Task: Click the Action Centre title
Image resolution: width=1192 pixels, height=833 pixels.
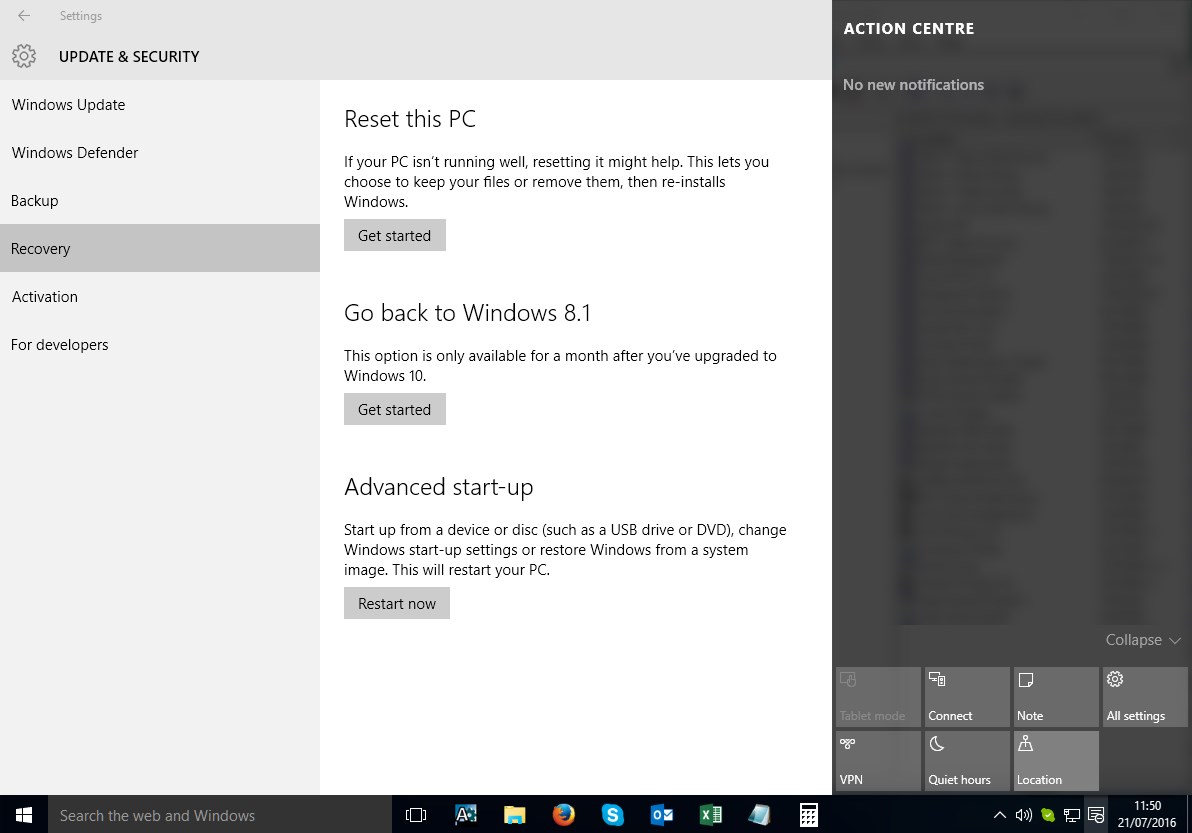Action: click(908, 29)
